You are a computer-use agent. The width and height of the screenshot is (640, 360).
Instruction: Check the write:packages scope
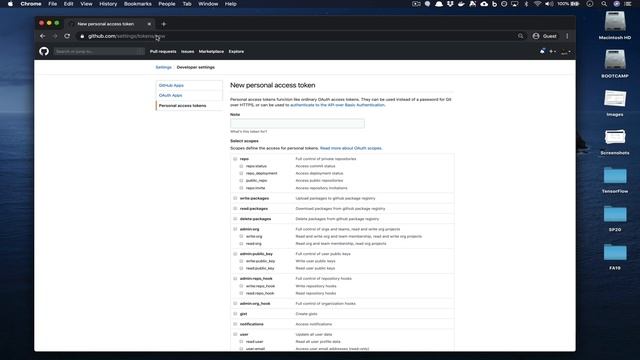pos(235,198)
